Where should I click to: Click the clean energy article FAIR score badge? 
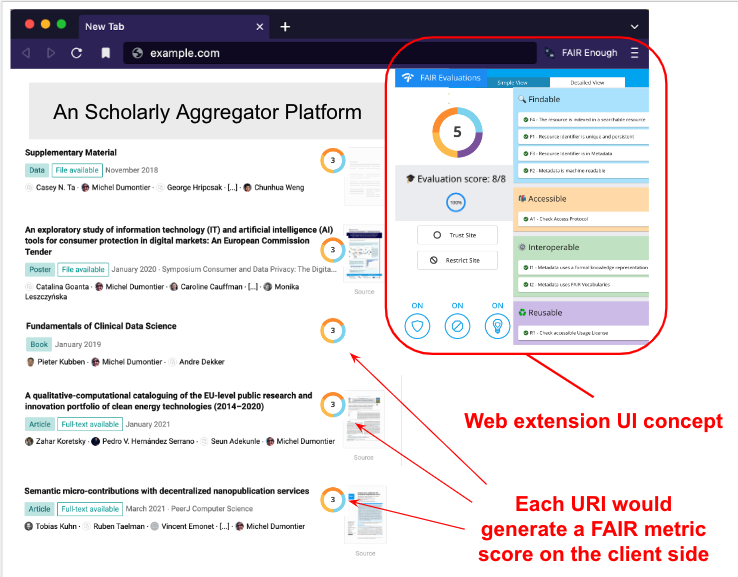333,405
